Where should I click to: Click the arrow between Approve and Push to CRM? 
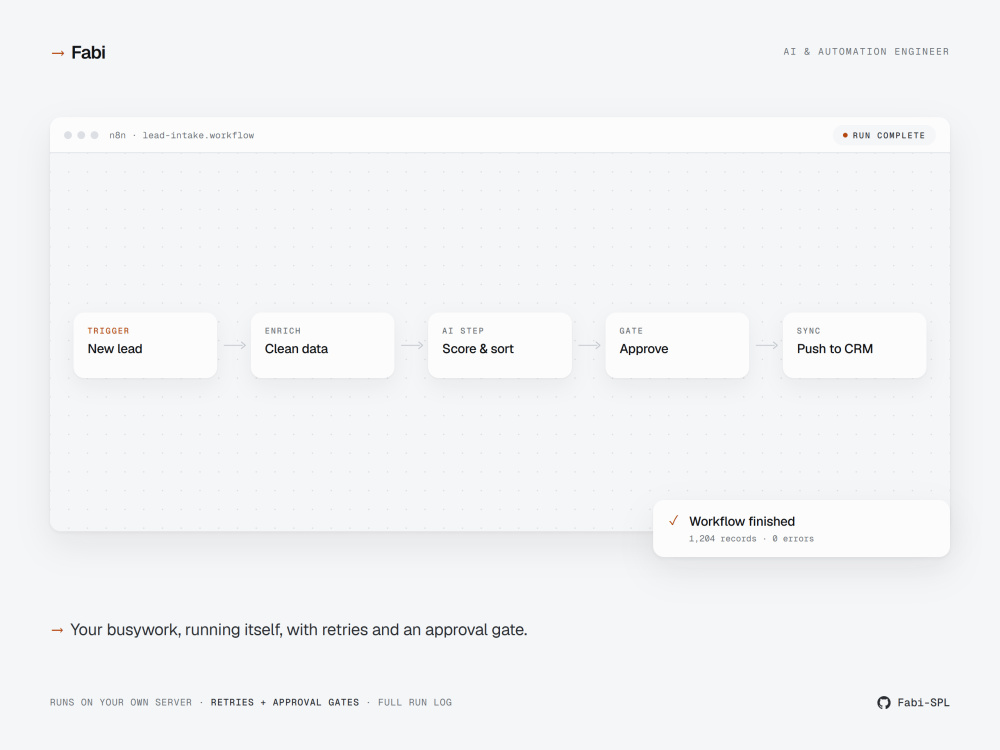click(767, 345)
